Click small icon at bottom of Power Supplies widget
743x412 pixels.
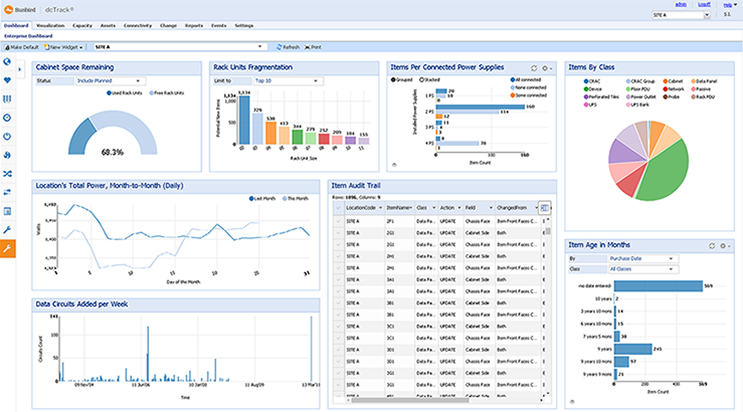point(394,165)
